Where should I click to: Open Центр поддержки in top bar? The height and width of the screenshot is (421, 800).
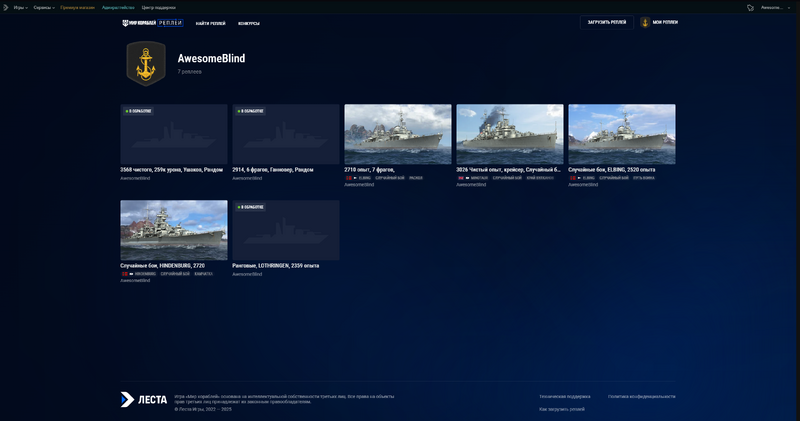[159, 8]
